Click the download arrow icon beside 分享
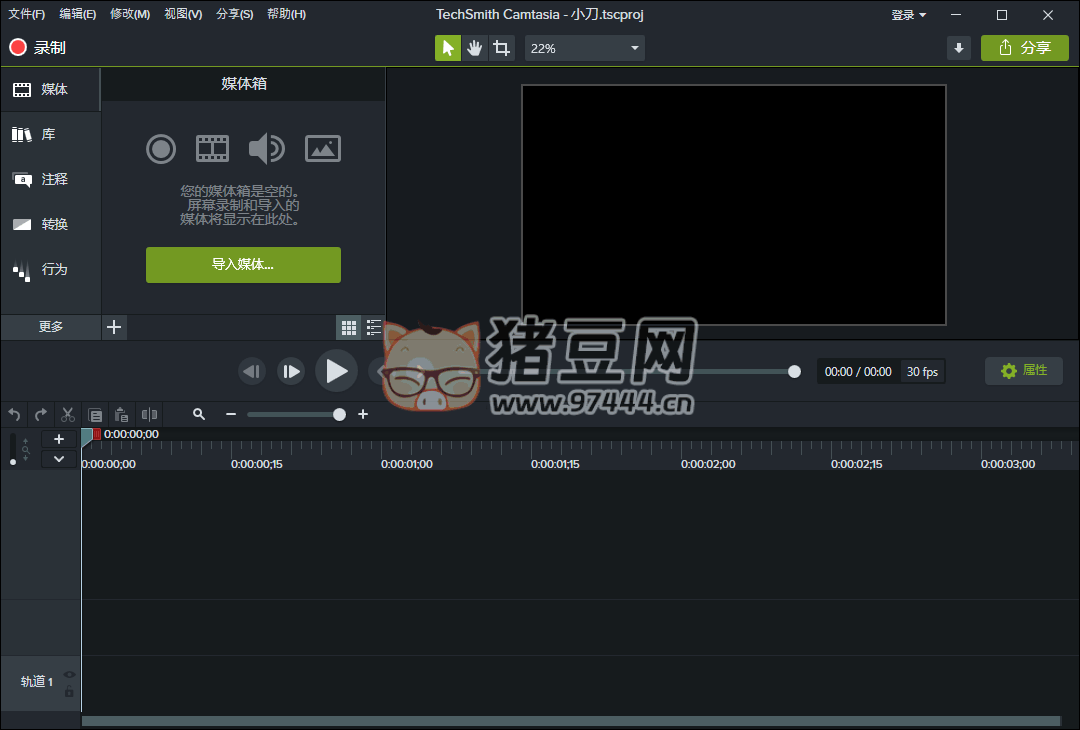1080x730 pixels. coord(958,48)
